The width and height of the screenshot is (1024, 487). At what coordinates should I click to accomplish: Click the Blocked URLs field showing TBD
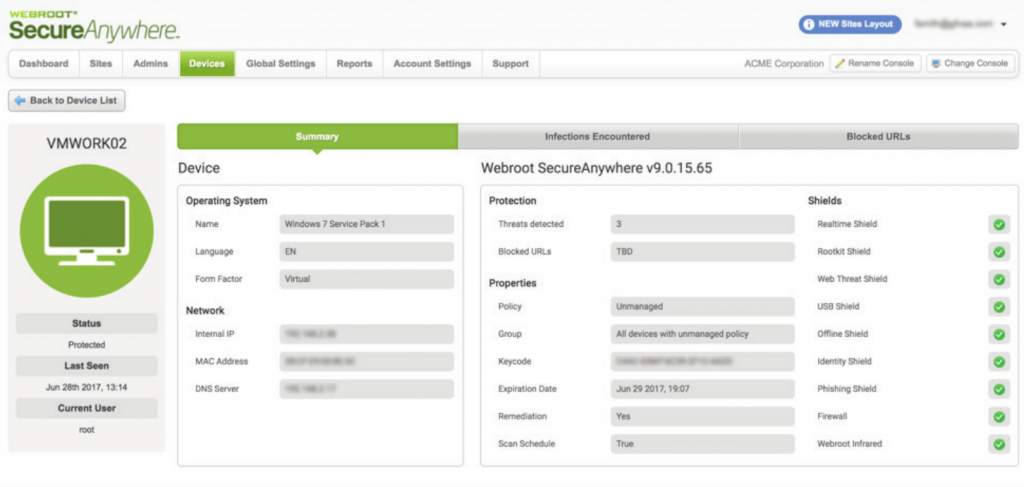[703, 252]
